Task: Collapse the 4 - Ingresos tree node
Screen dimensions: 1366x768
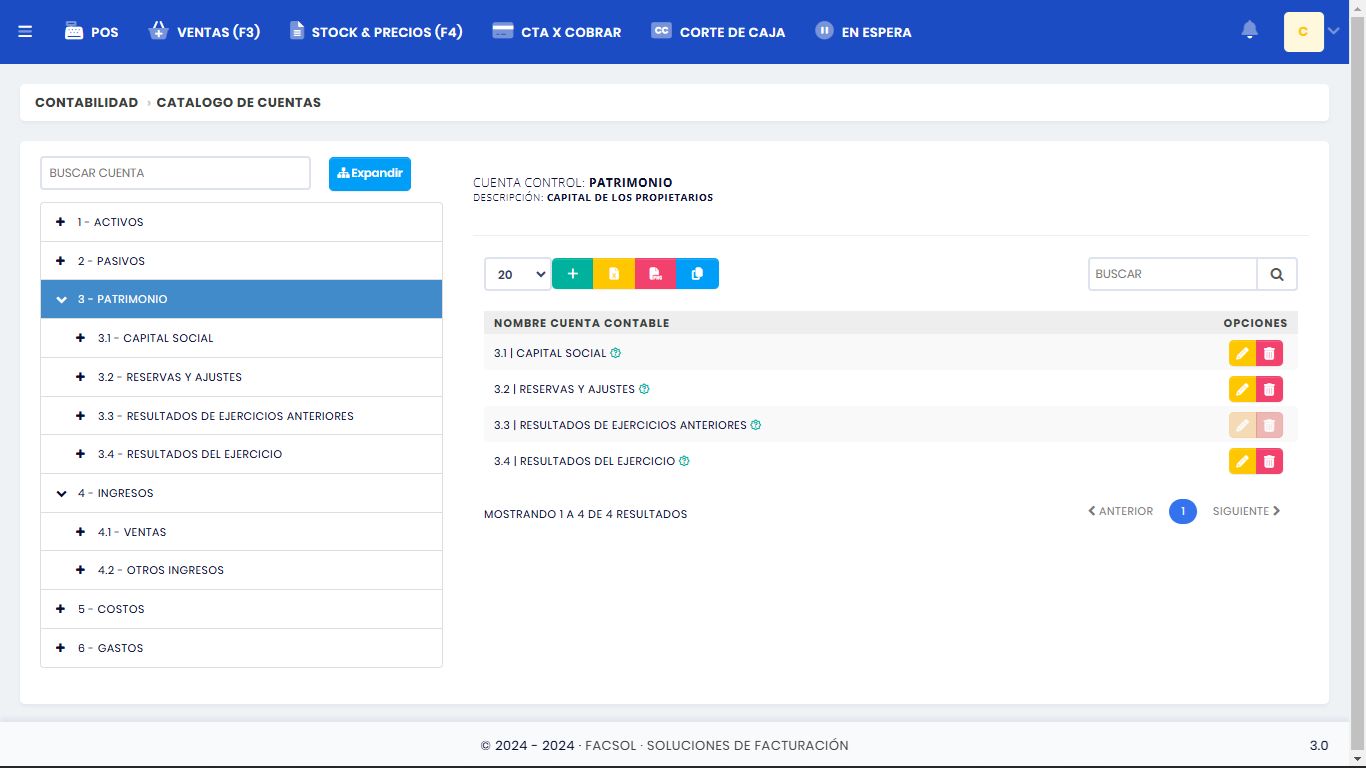Action: coord(61,493)
